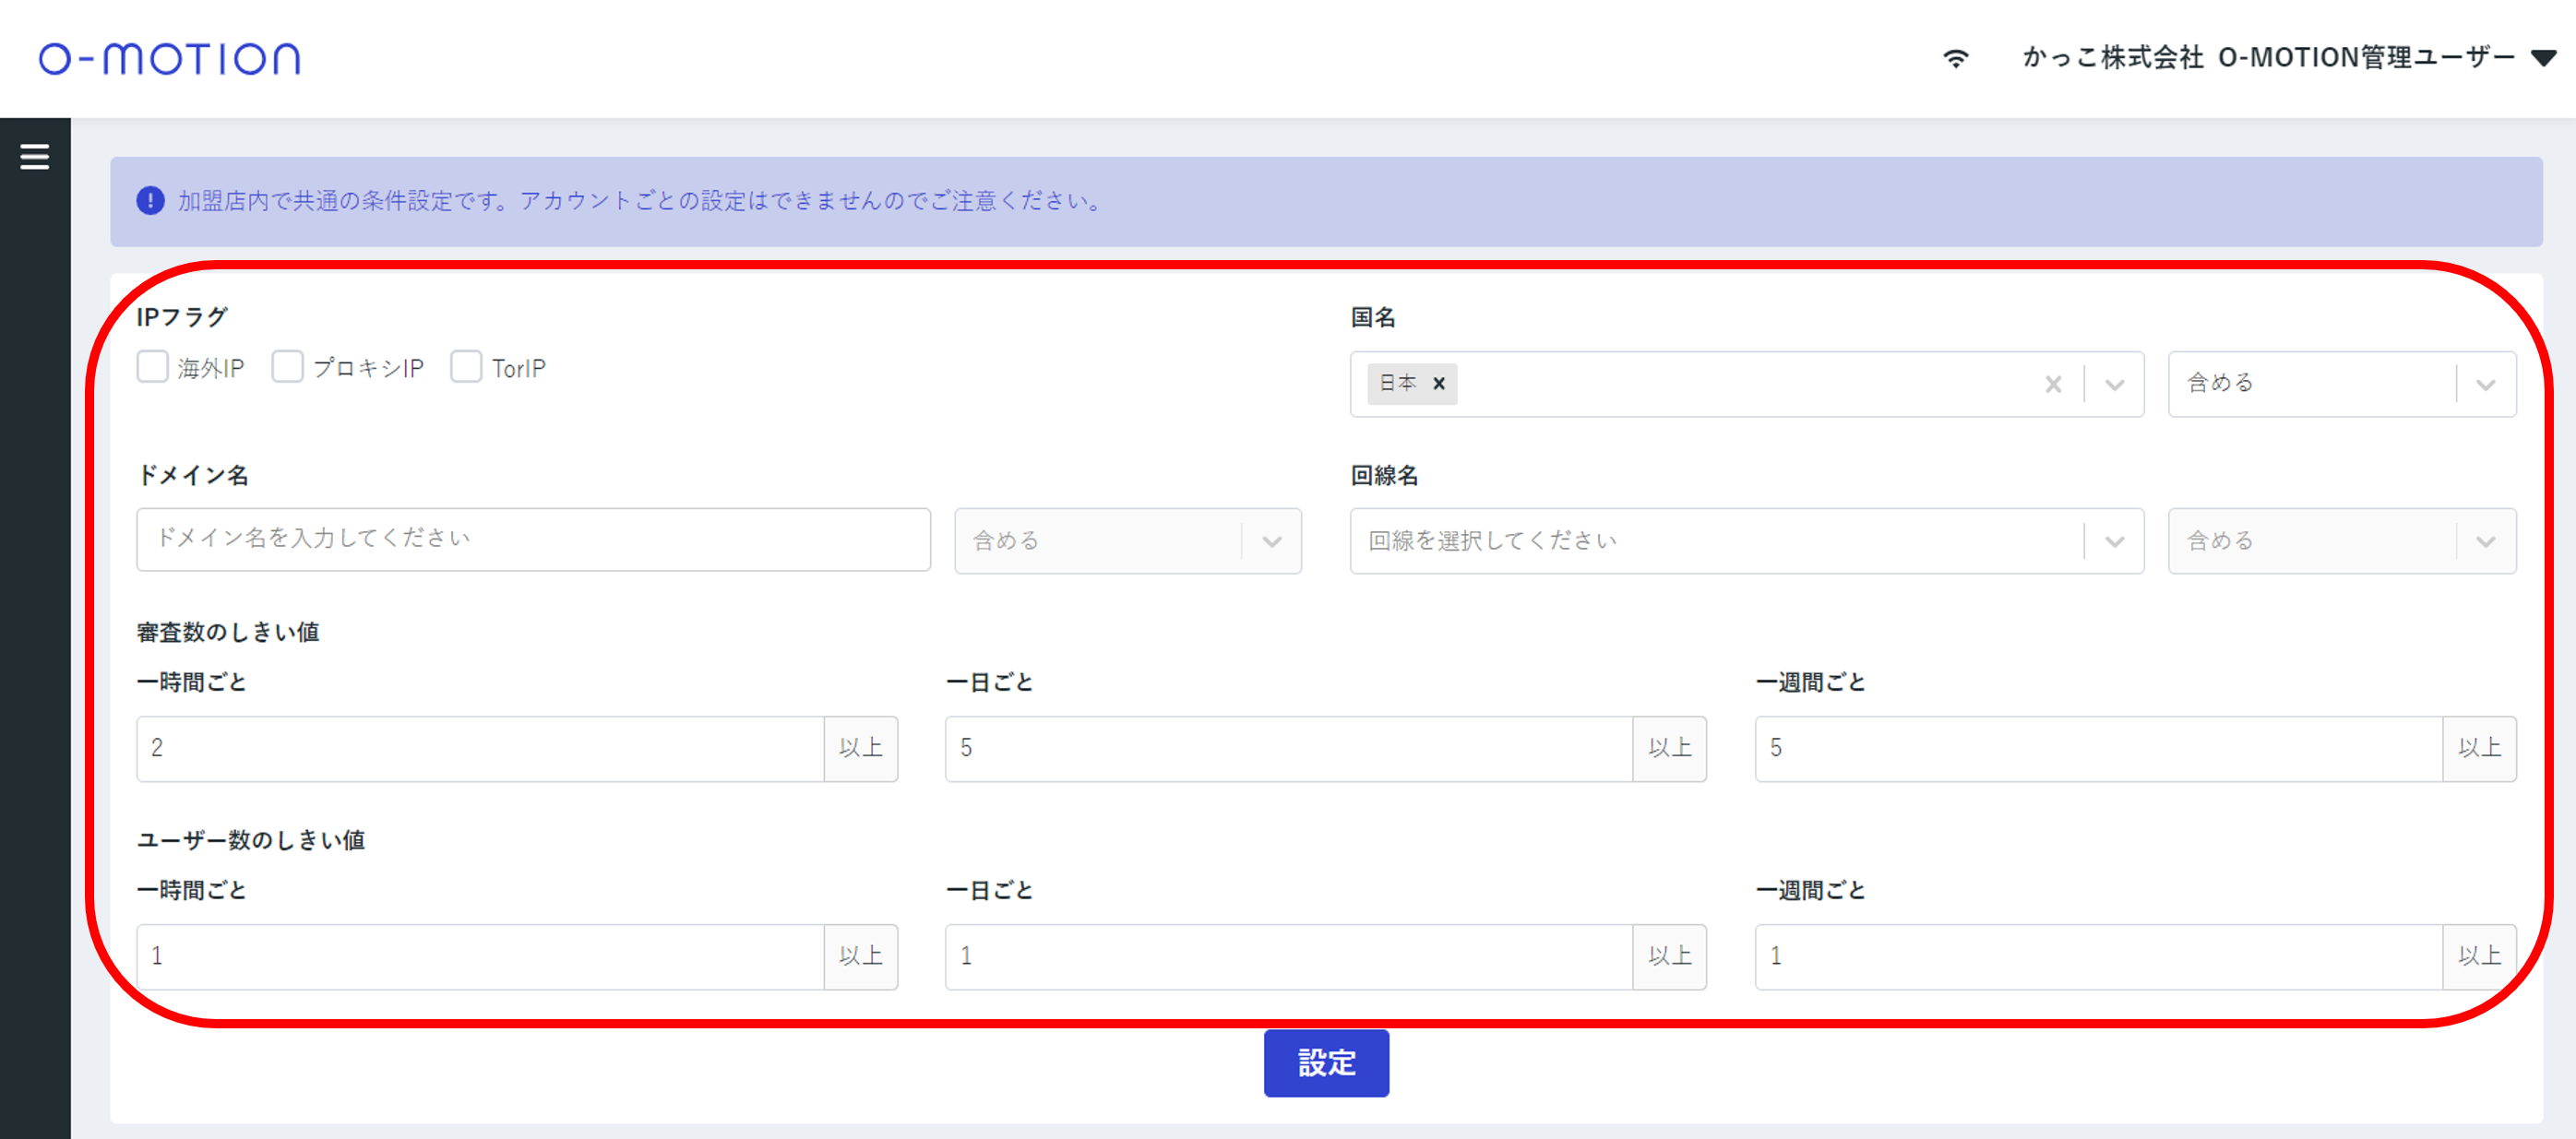Open the hamburger sidebar menu
This screenshot has width=2576, height=1139.
pyautogui.click(x=35, y=157)
